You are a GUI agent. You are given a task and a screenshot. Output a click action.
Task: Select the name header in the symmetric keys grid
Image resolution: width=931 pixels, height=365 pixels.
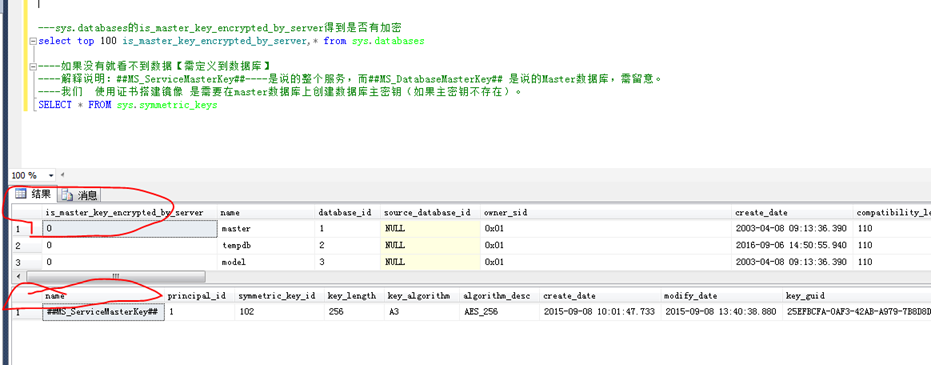tap(104, 296)
